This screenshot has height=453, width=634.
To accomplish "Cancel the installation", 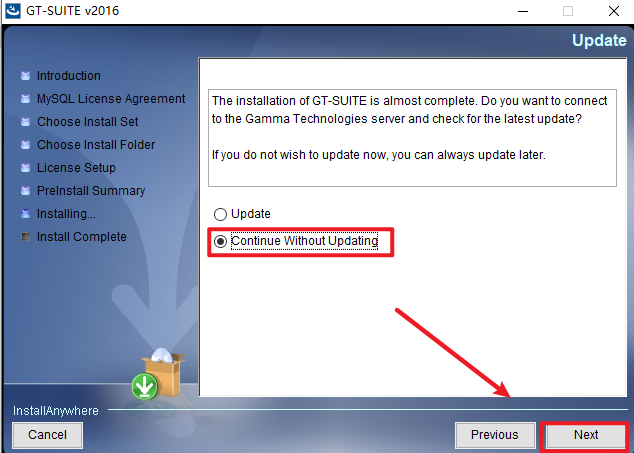I will pyautogui.click(x=47, y=435).
